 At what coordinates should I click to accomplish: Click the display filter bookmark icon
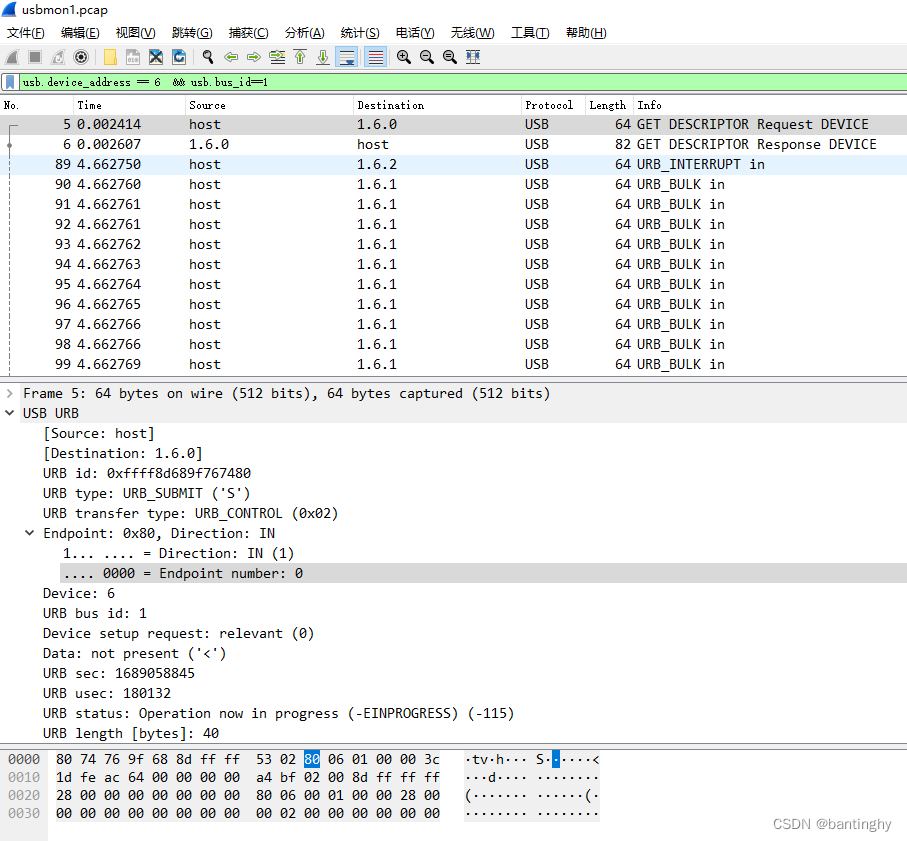tap(10, 82)
